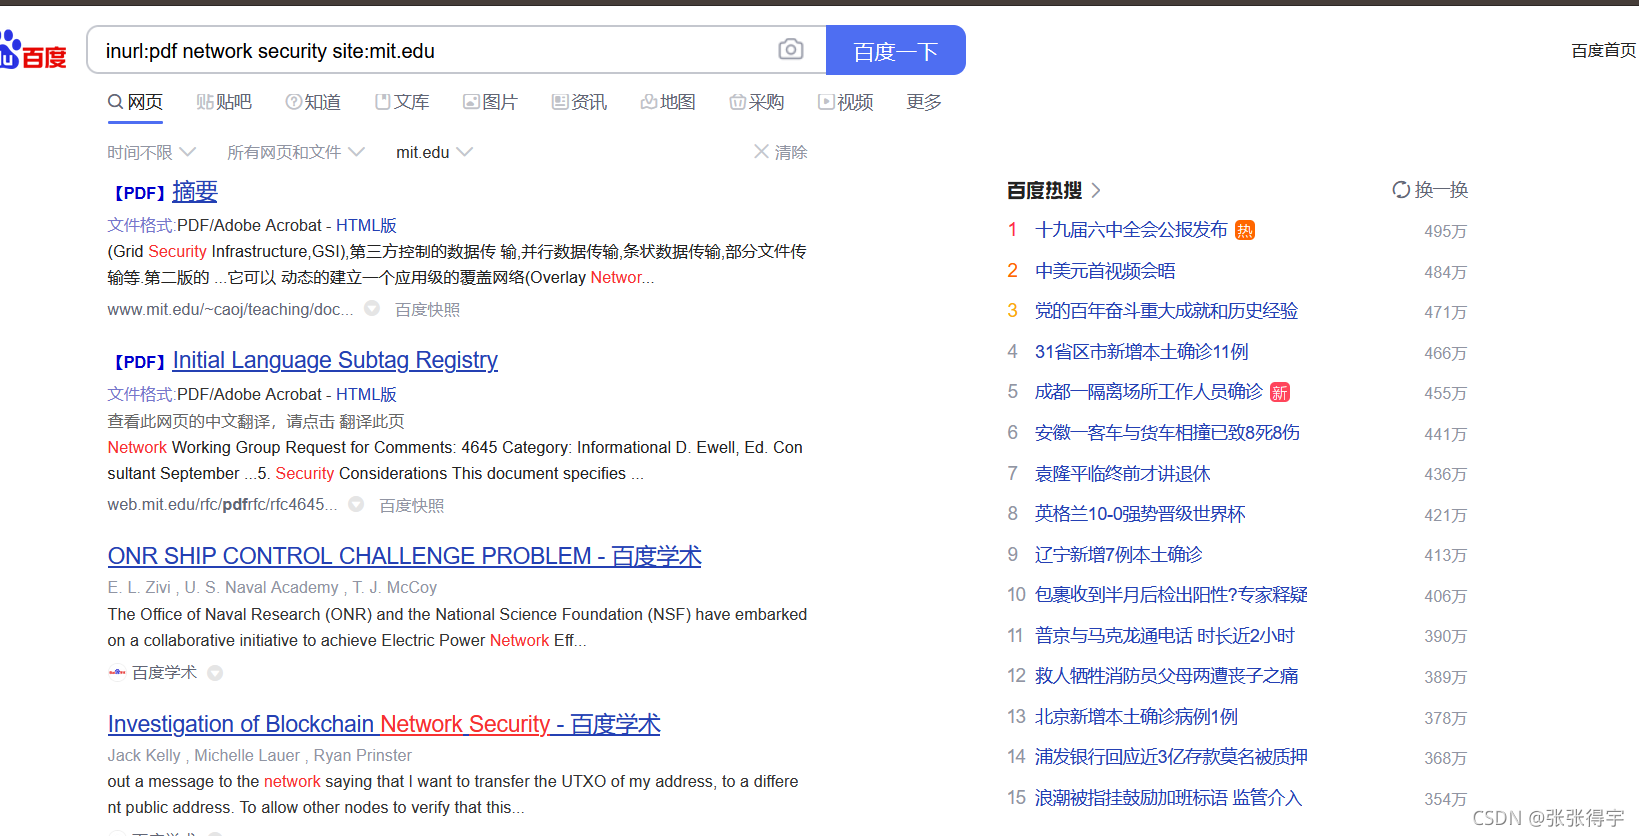The width and height of the screenshot is (1639, 836).
Task: Open hot search 普京与马克龙通电话 时长近2小时
Action: (1165, 636)
